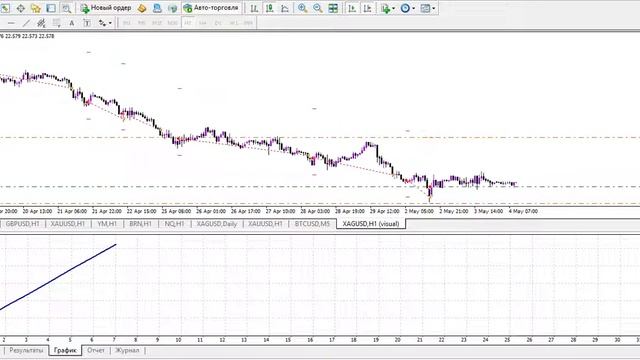The image size is (640, 360).
Task: Open the XAUUSD,H1 tab beside BTCUSD,M5
Action: click(265, 224)
